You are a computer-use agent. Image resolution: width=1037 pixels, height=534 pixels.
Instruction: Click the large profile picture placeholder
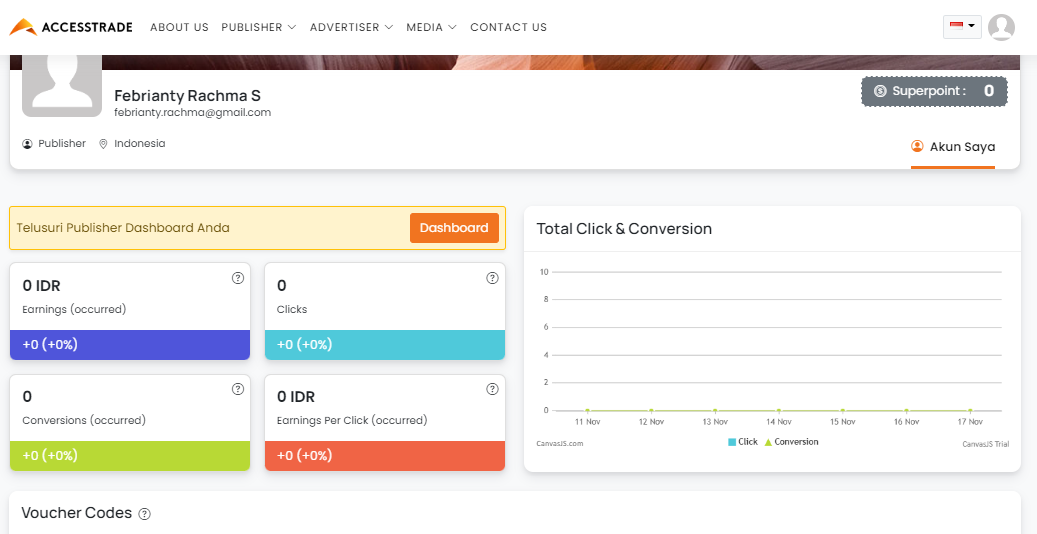pos(62,86)
